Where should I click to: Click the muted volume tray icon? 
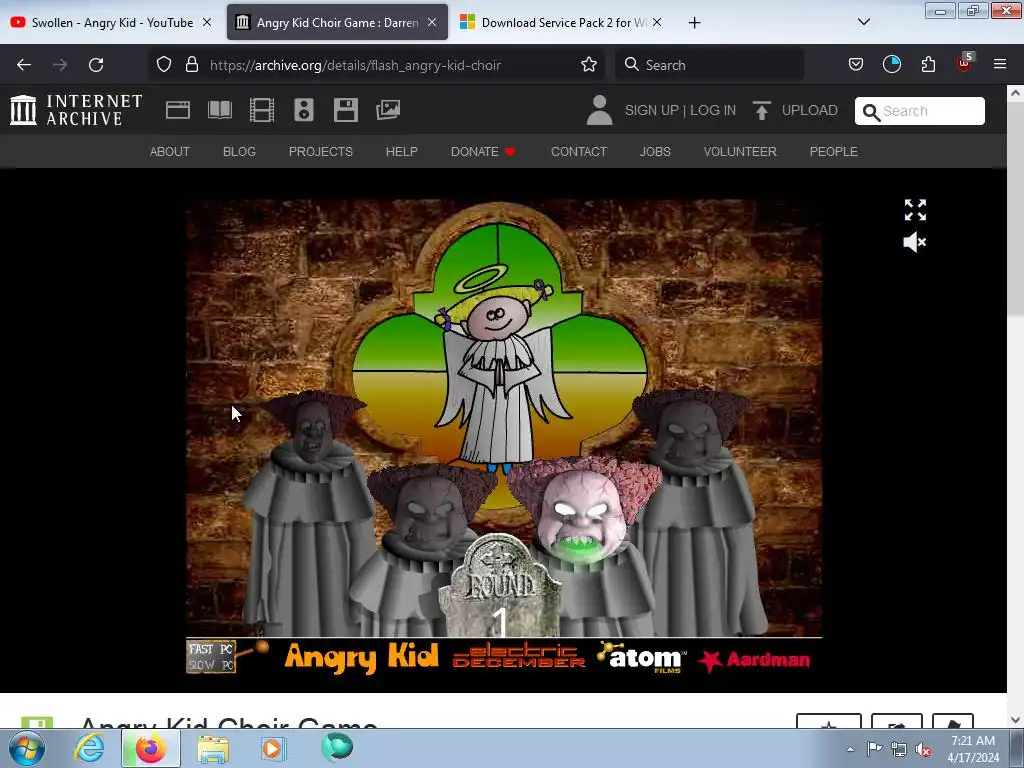tap(923, 750)
